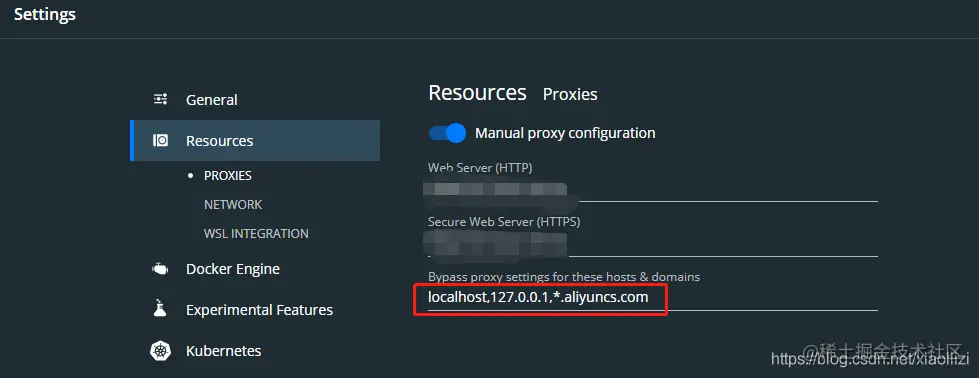The width and height of the screenshot is (979, 378).
Task: Click the Proxies subtitle text
Action: click(570, 94)
